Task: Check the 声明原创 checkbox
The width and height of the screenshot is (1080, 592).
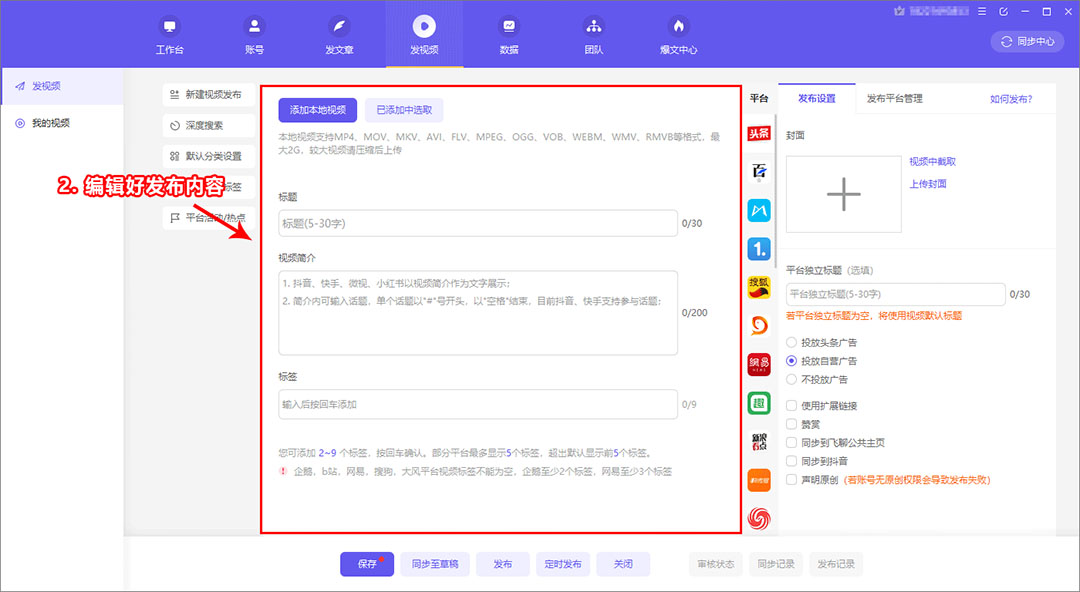Action: coord(792,480)
